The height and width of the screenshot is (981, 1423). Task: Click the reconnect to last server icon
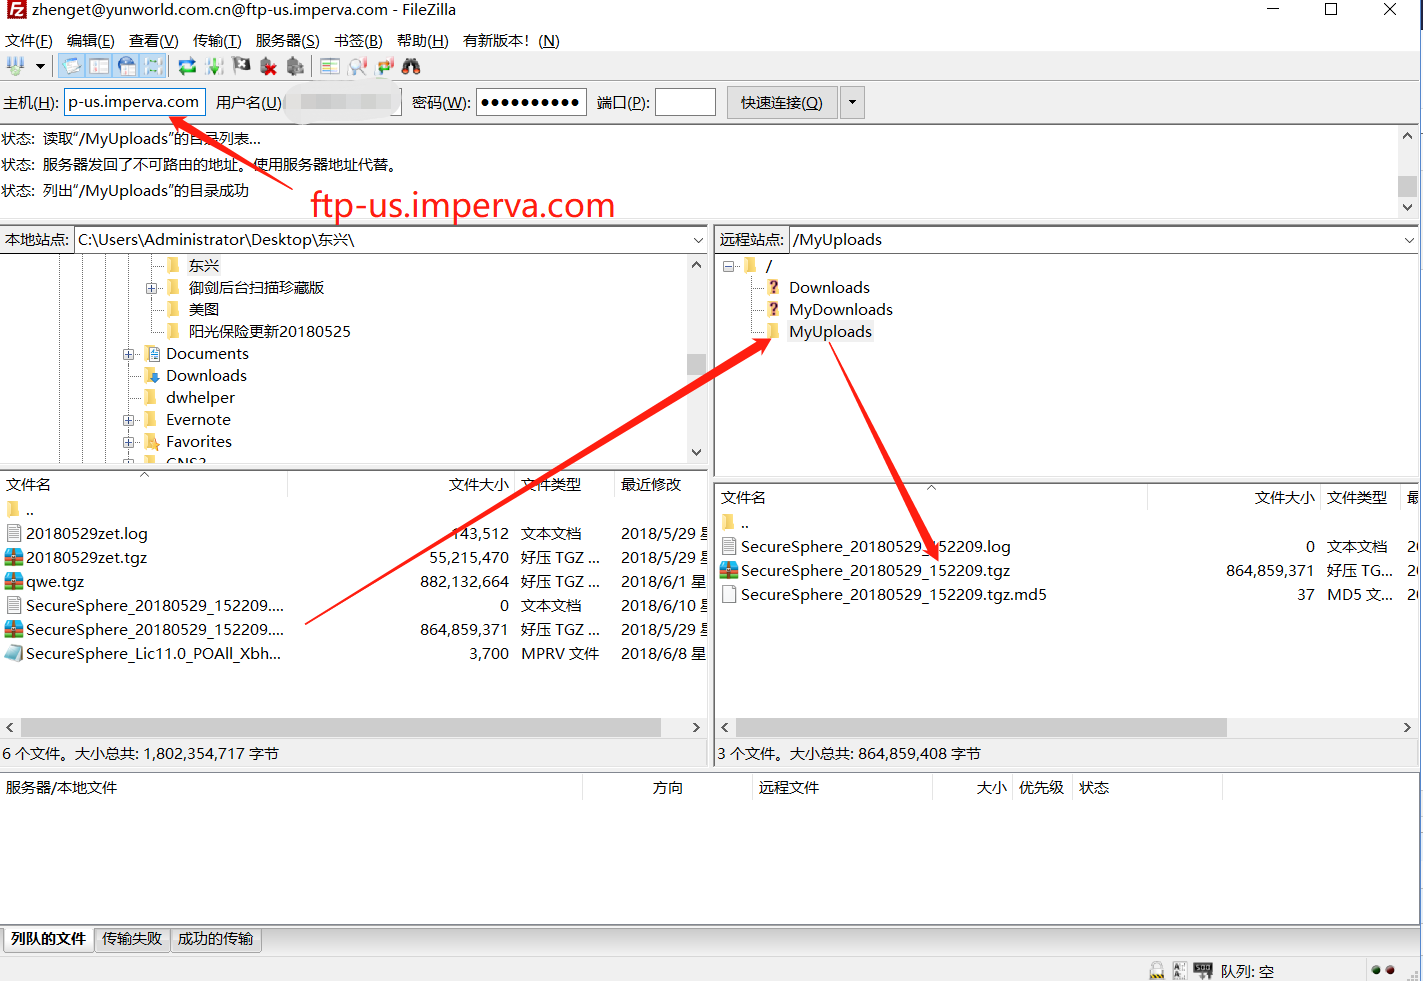coord(295,66)
